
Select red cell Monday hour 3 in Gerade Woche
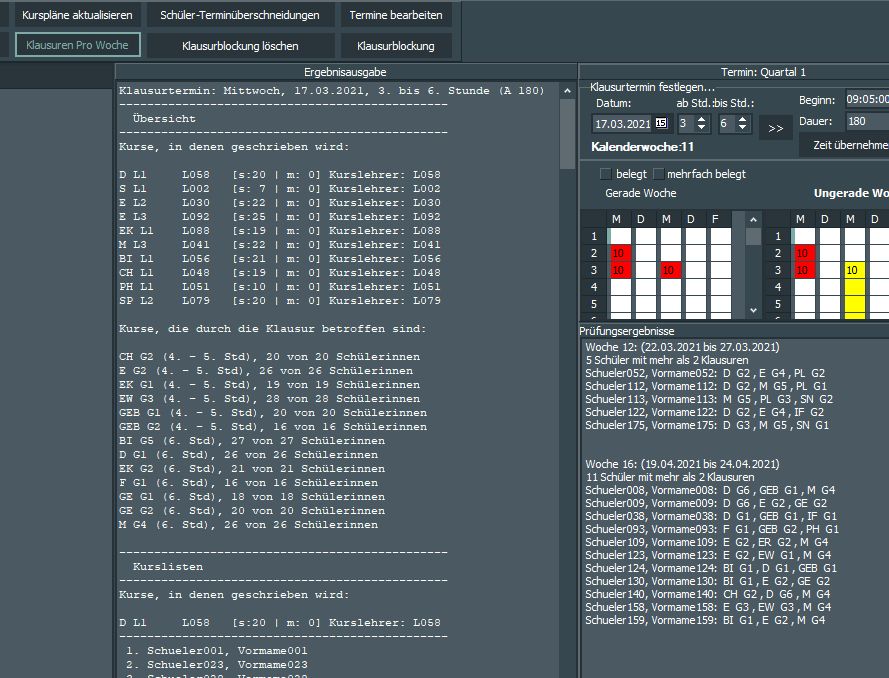click(x=620, y=270)
